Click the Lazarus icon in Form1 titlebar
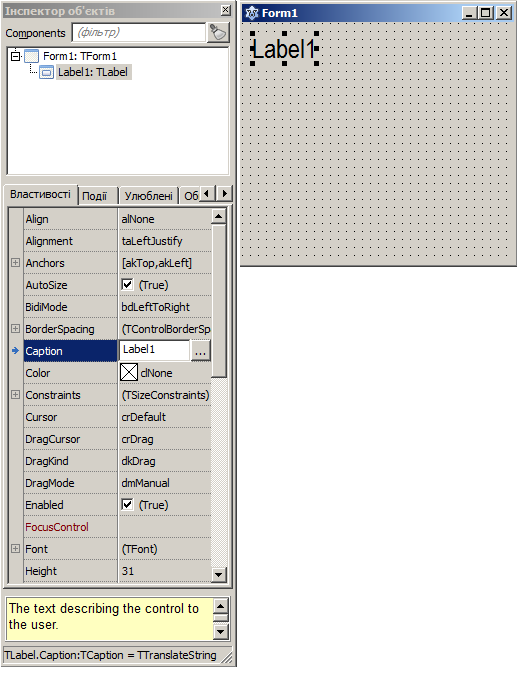The width and height of the screenshot is (517, 673). click(x=252, y=13)
